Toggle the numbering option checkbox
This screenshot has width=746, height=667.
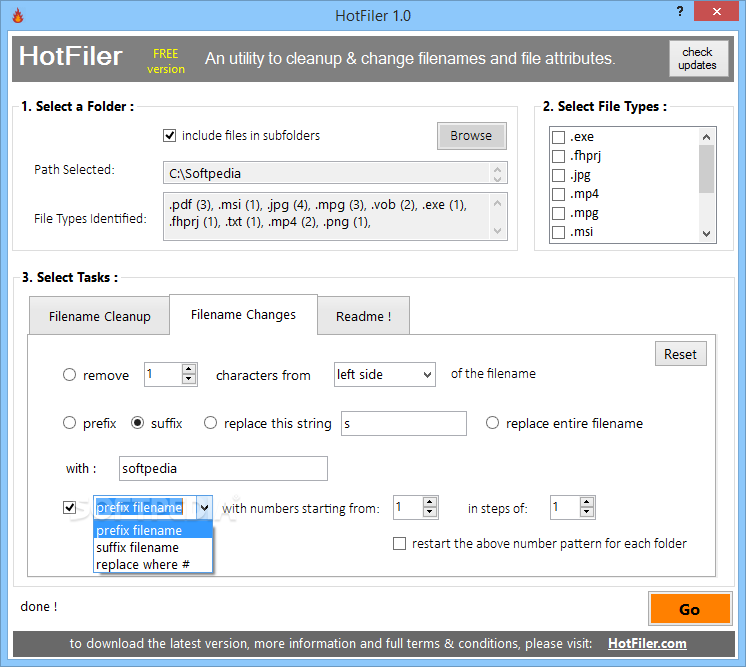(x=69, y=508)
